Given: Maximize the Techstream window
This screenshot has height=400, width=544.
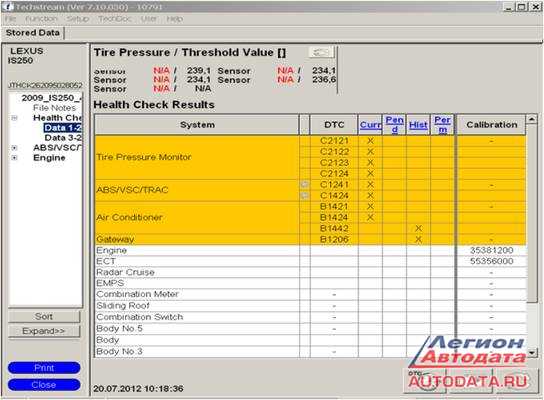Looking at the screenshot, I should 521,7.
